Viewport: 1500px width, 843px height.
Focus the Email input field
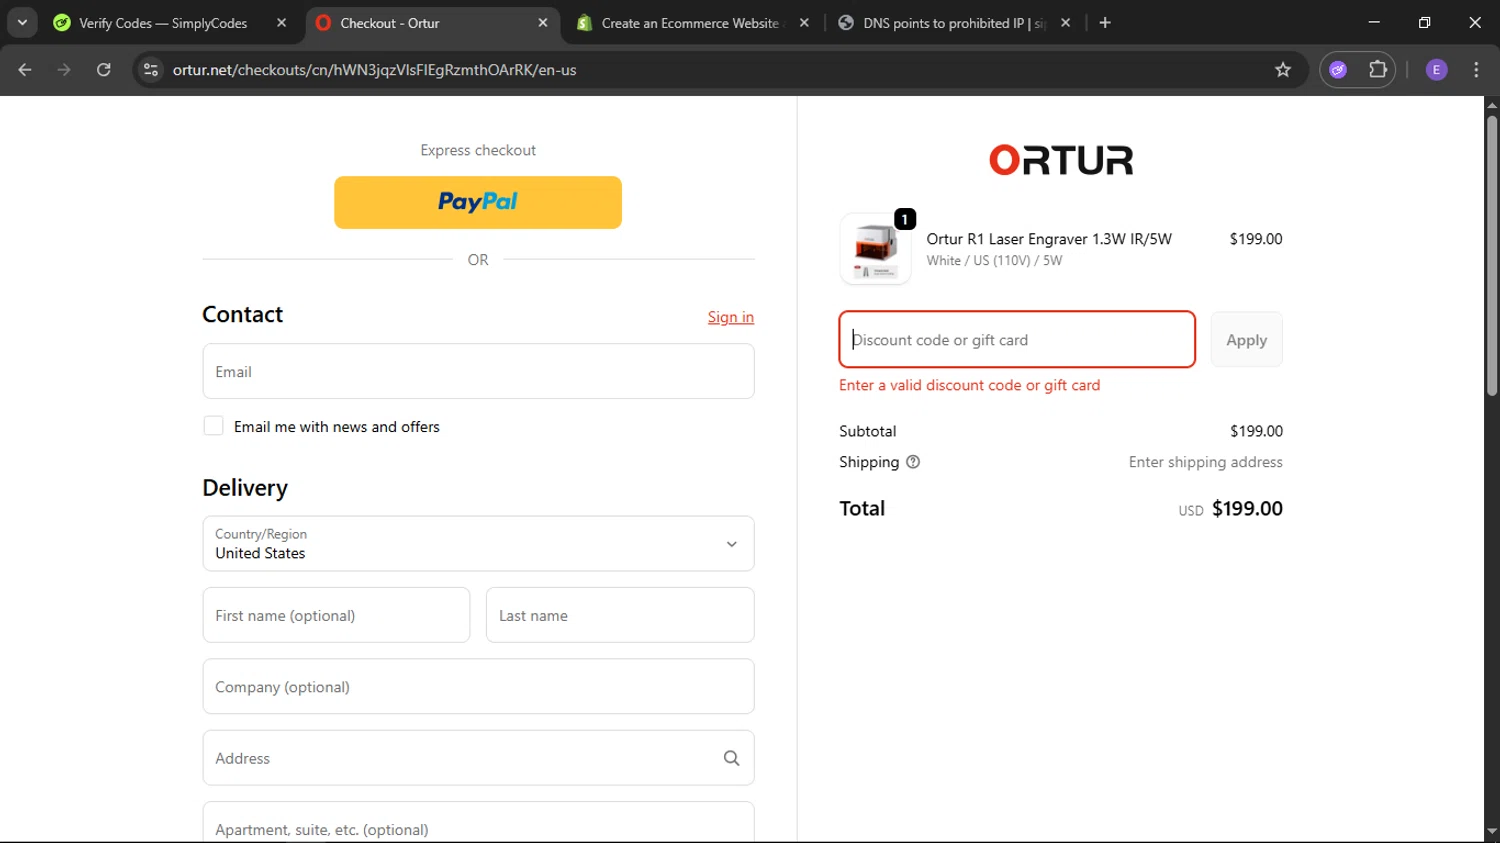tap(478, 371)
